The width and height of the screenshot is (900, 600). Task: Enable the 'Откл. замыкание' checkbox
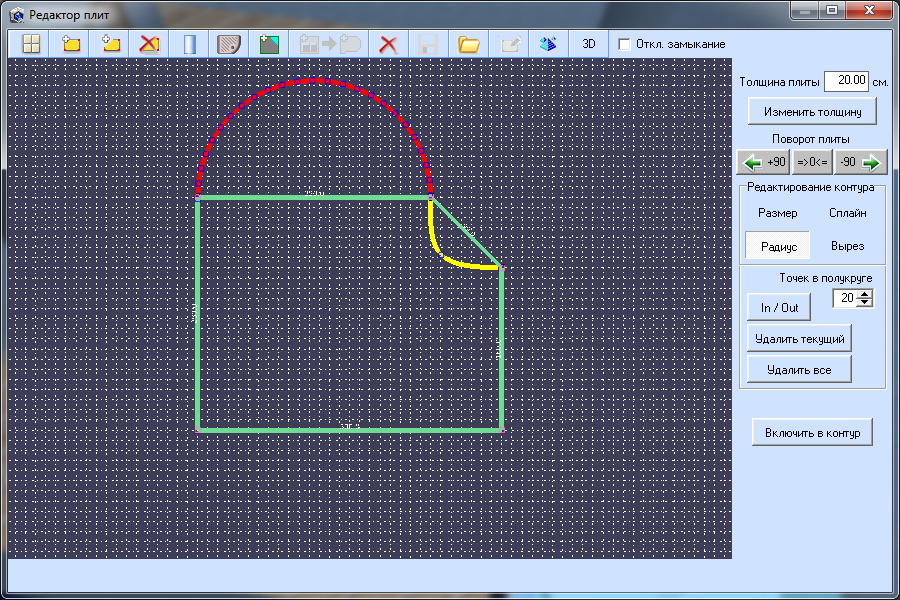(625, 44)
